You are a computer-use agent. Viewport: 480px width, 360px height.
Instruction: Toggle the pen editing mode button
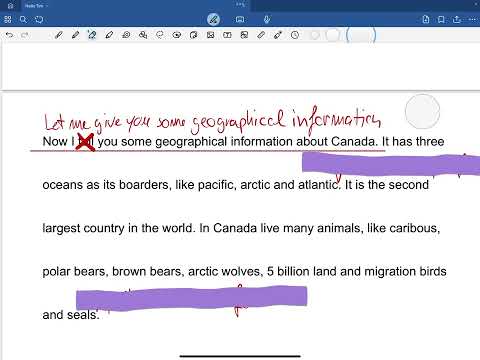click(213, 19)
